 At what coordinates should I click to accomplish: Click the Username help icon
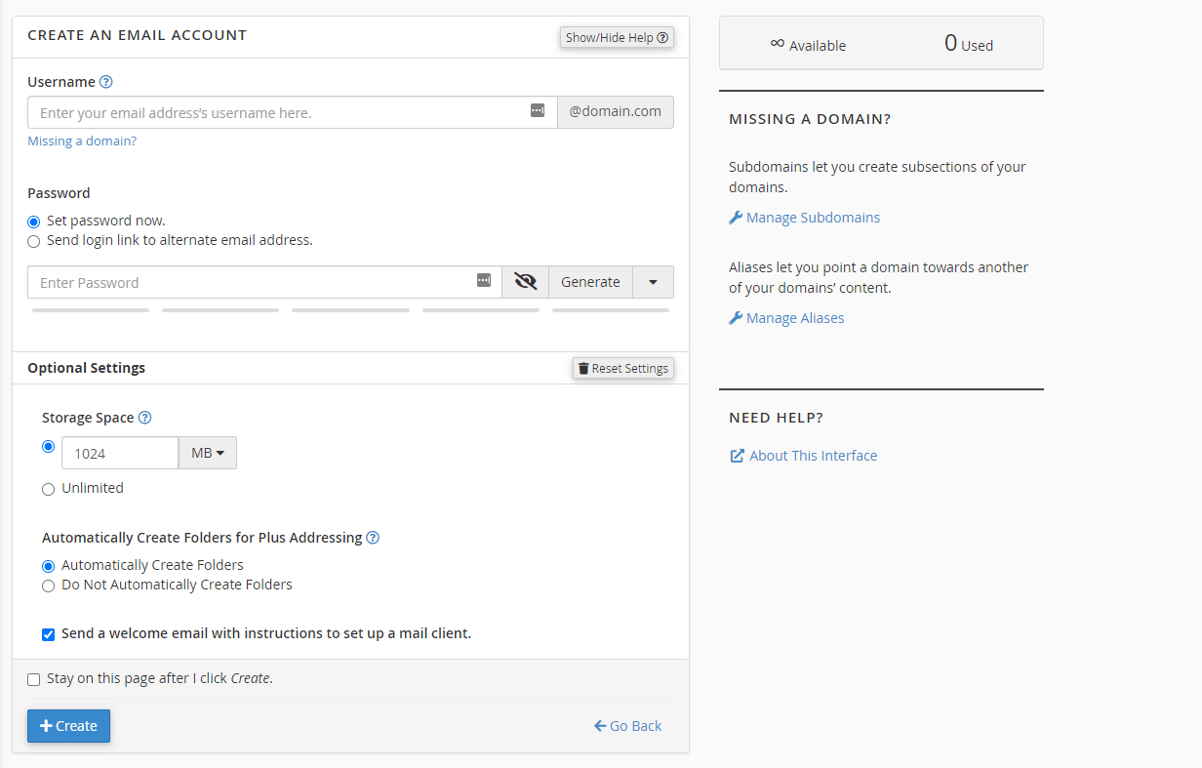[x=108, y=81]
